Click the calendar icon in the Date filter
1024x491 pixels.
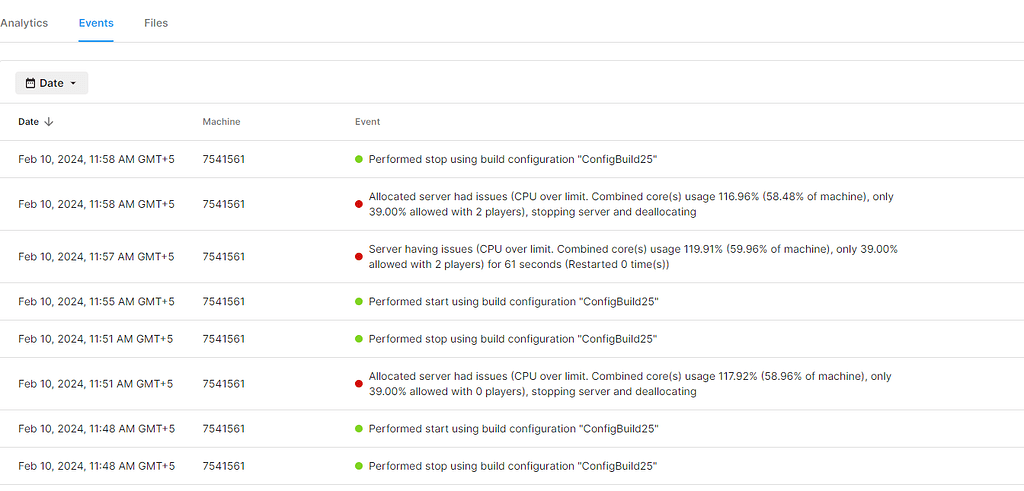click(30, 83)
